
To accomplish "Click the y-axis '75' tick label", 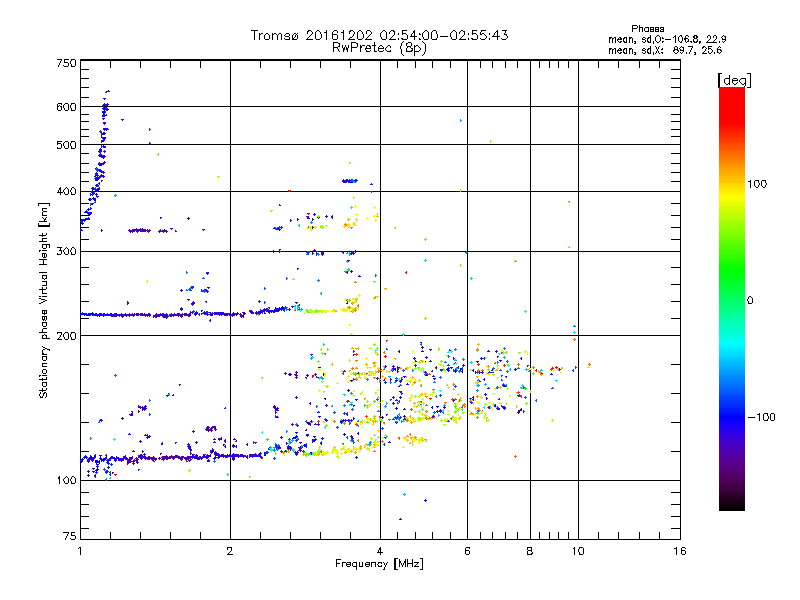I will tap(70, 536).
